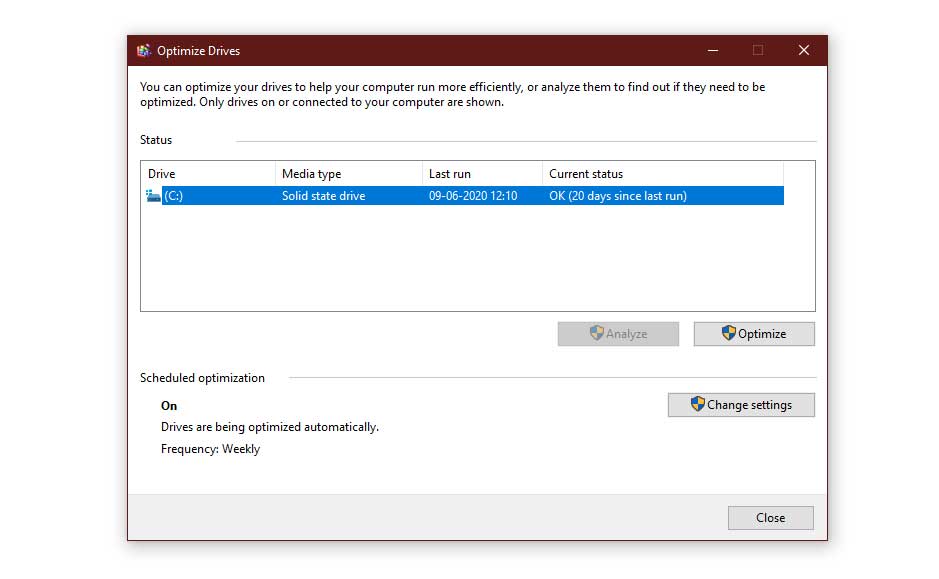Click the '09-06-2020 12:10' last run cell

[x=473, y=196]
